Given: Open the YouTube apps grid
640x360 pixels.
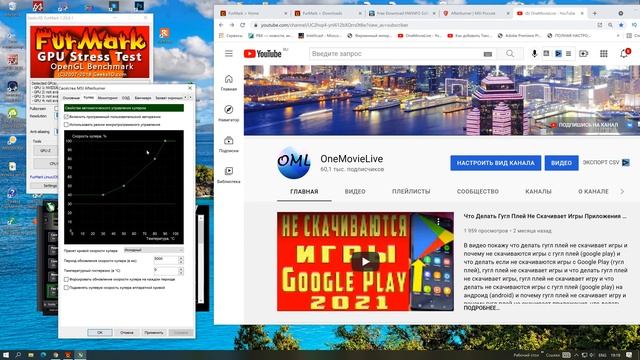Looking at the screenshot, I should pos(604,53).
